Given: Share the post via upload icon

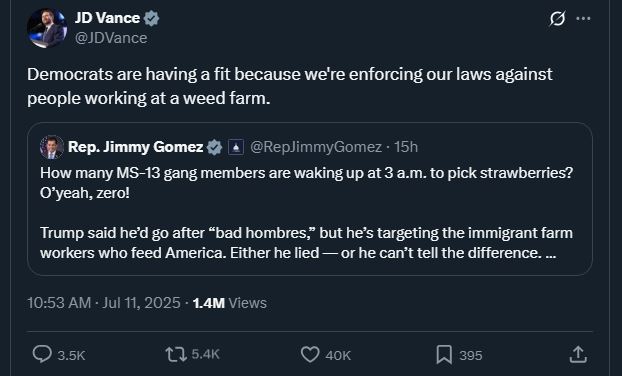Looking at the screenshot, I should click(x=578, y=354).
